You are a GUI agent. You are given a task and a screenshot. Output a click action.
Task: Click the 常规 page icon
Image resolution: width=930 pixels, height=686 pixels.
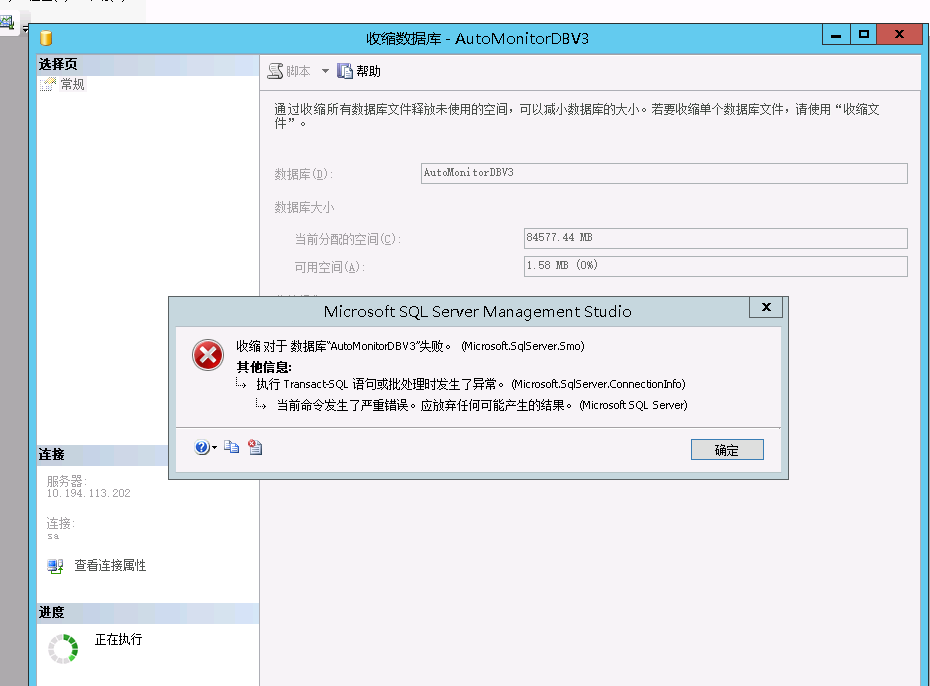point(48,85)
